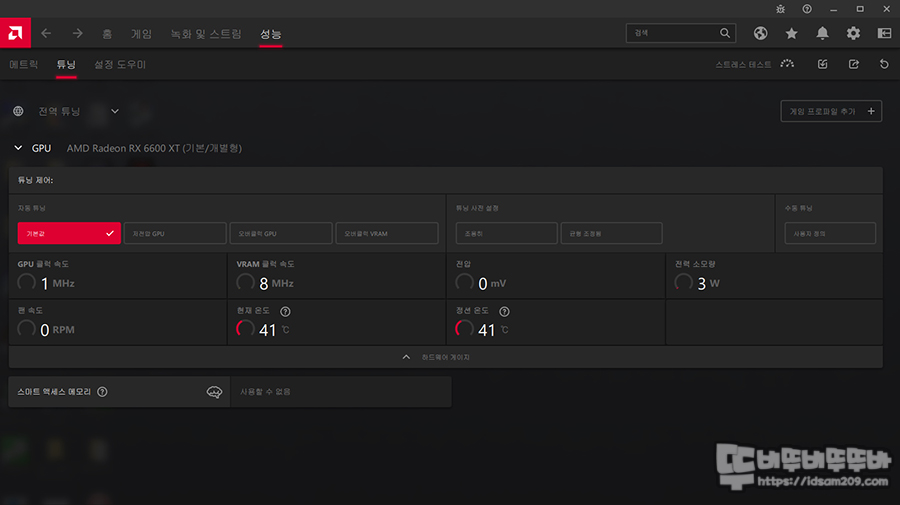
Task: Click the AMD logo home icon
Action: [15, 33]
